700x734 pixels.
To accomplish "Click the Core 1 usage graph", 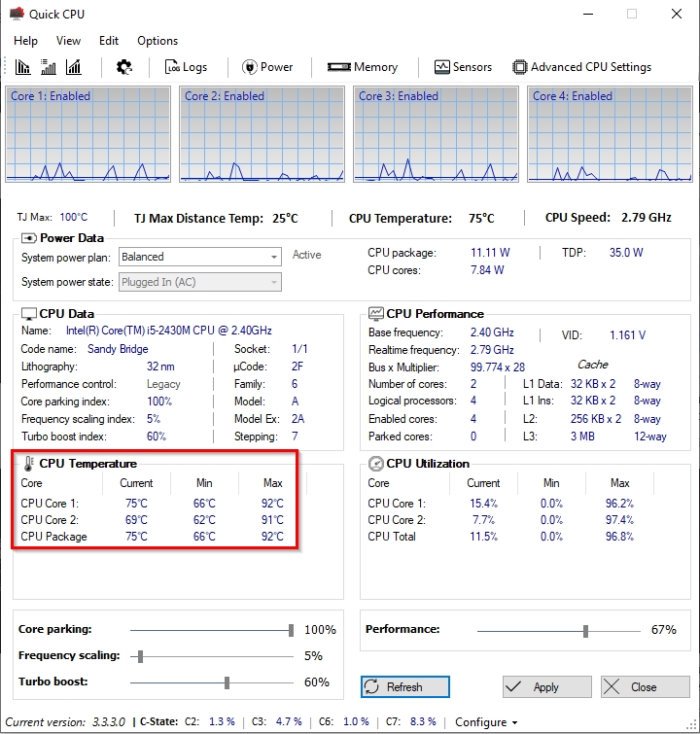I will tap(88, 134).
